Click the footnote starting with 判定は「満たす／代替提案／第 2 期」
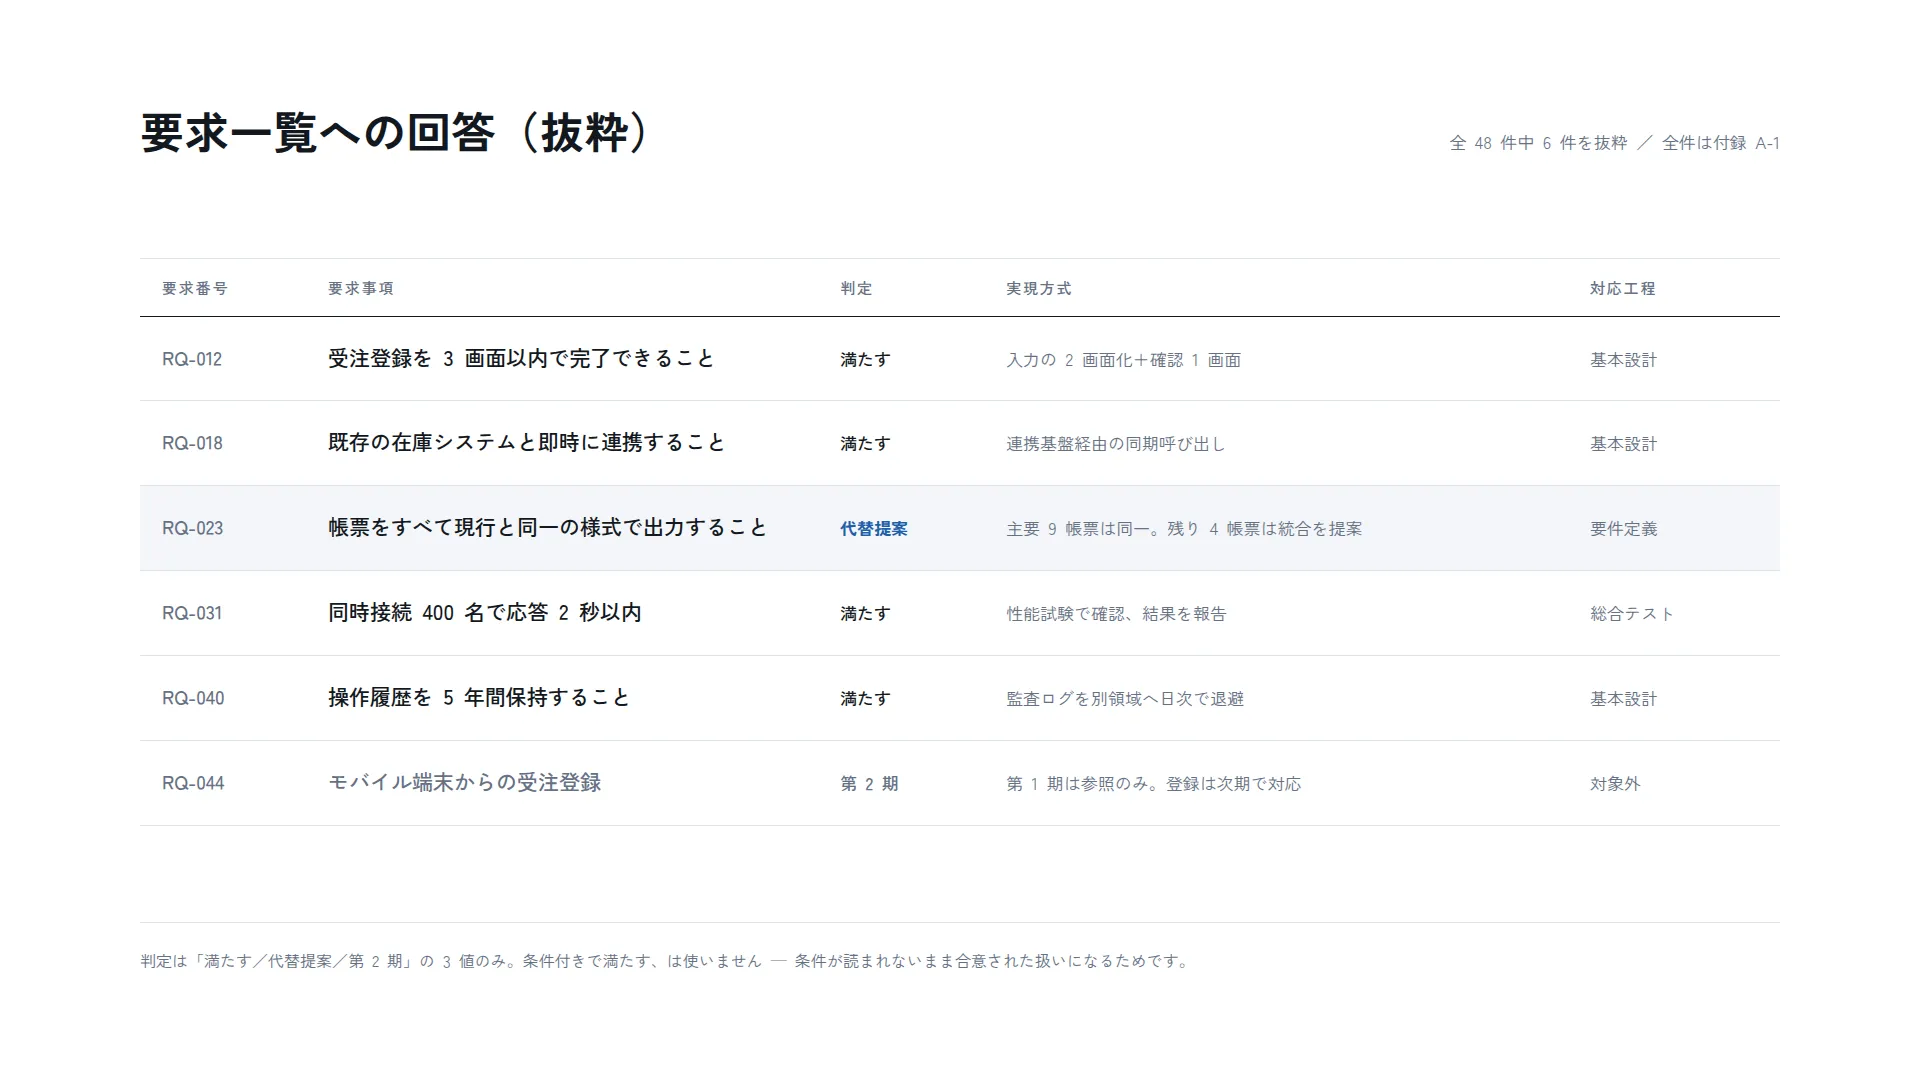Screen dimensions: 1920x1080 point(666,961)
